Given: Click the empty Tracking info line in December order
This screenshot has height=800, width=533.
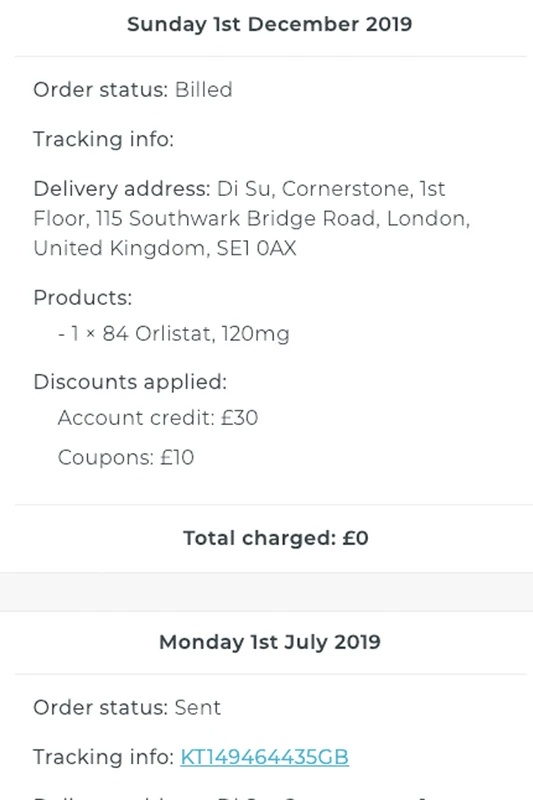Looking at the screenshot, I should click(x=104, y=139).
